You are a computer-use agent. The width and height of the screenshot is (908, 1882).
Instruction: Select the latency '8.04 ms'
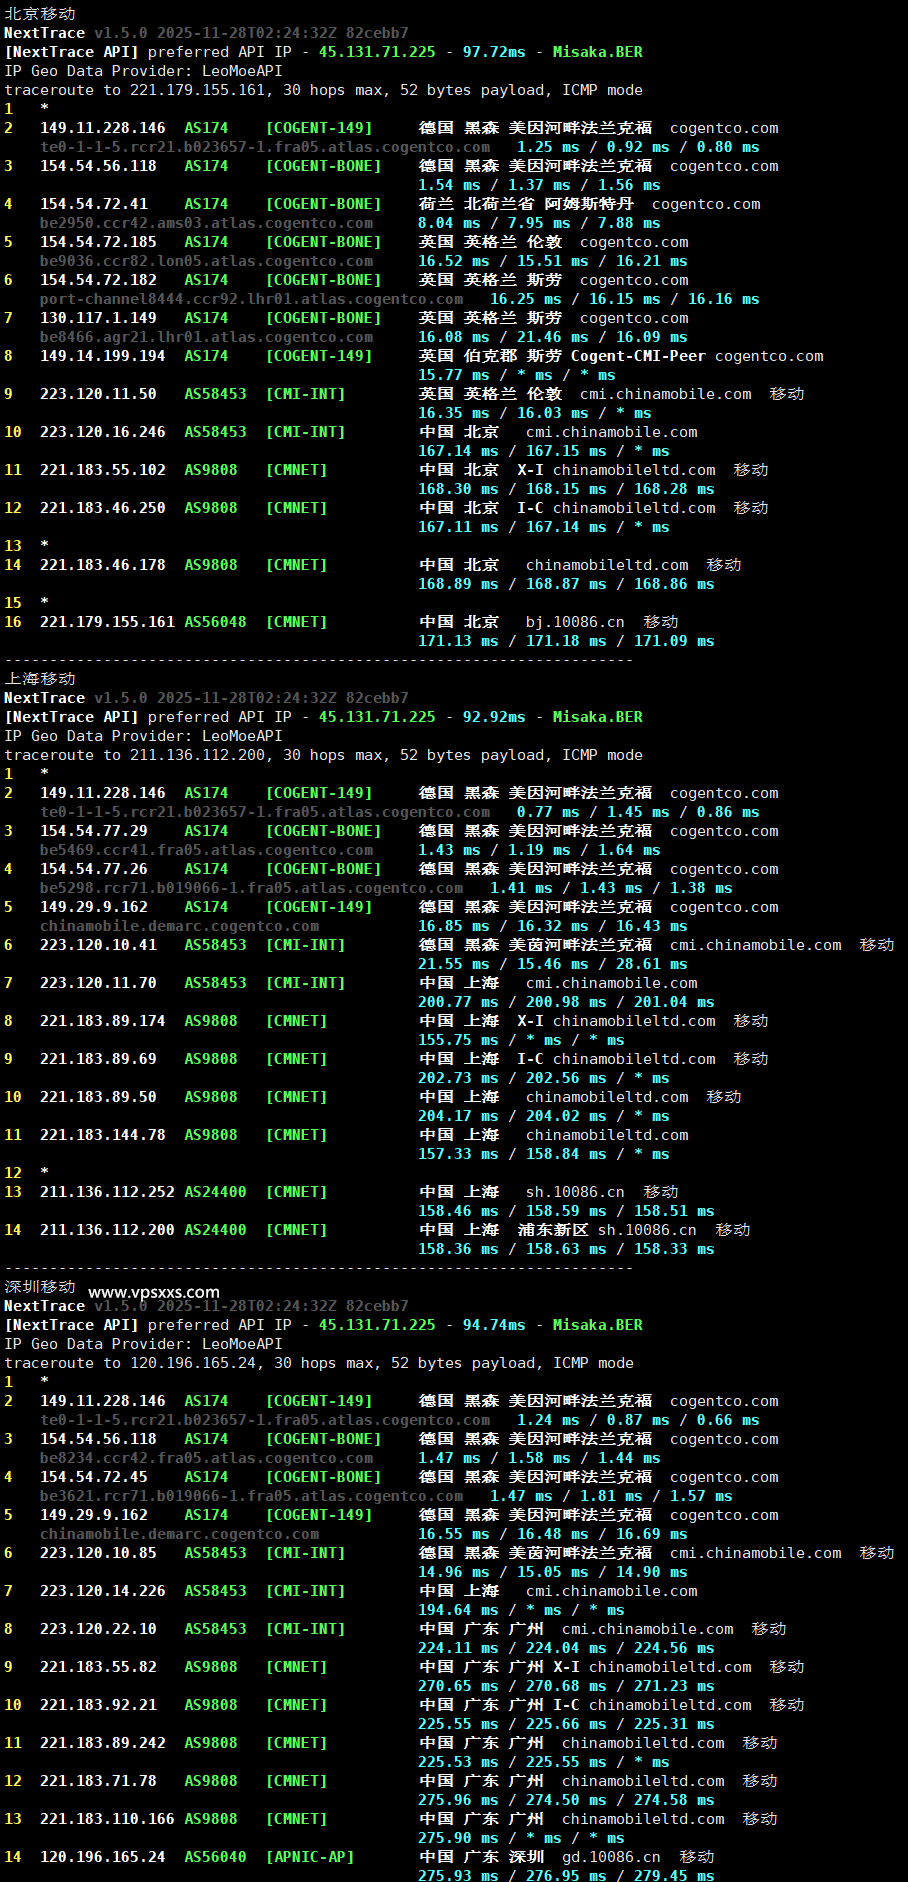(x=449, y=223)
